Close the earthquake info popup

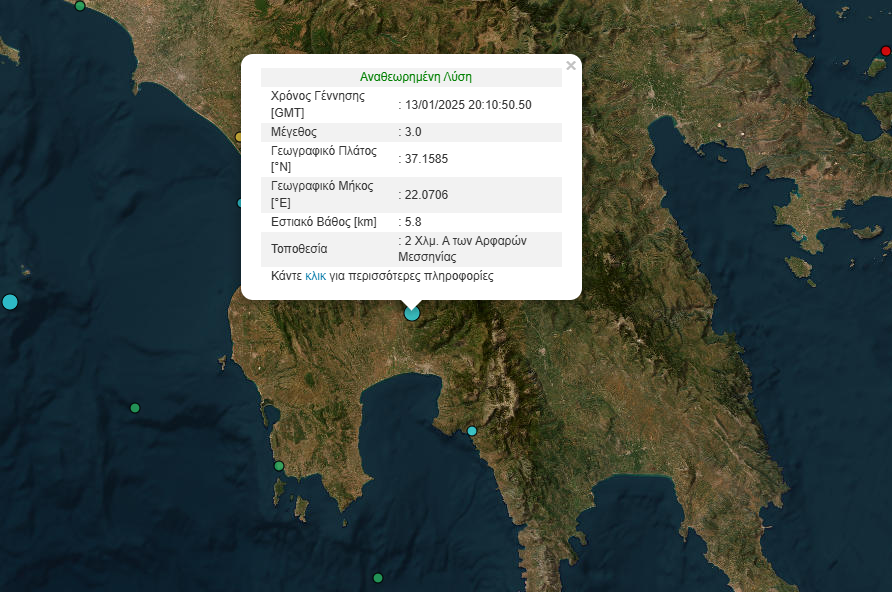tap(571, 66)
